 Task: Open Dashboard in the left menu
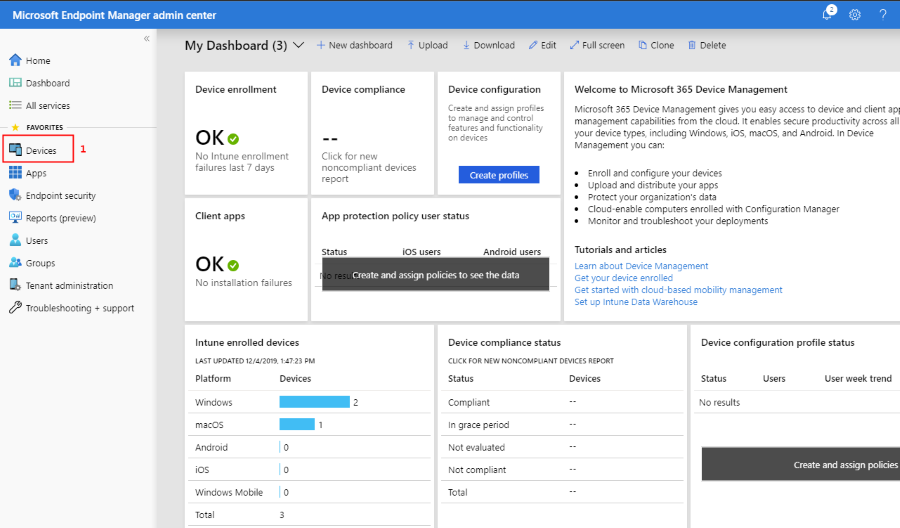[48, 83]
